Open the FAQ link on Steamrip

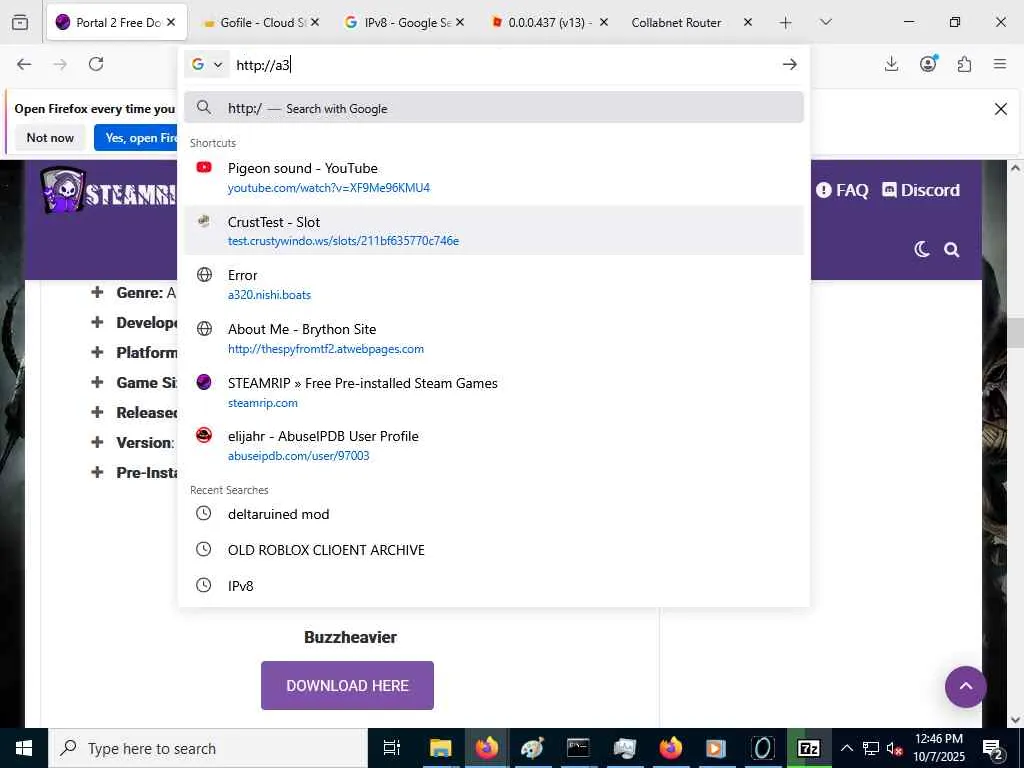[842, 190]
